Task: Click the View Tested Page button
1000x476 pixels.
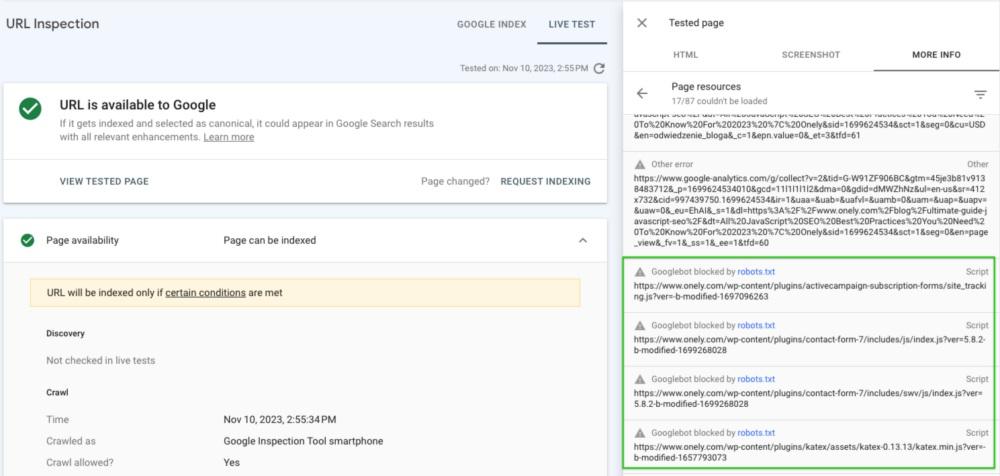Action: point(104,181)
